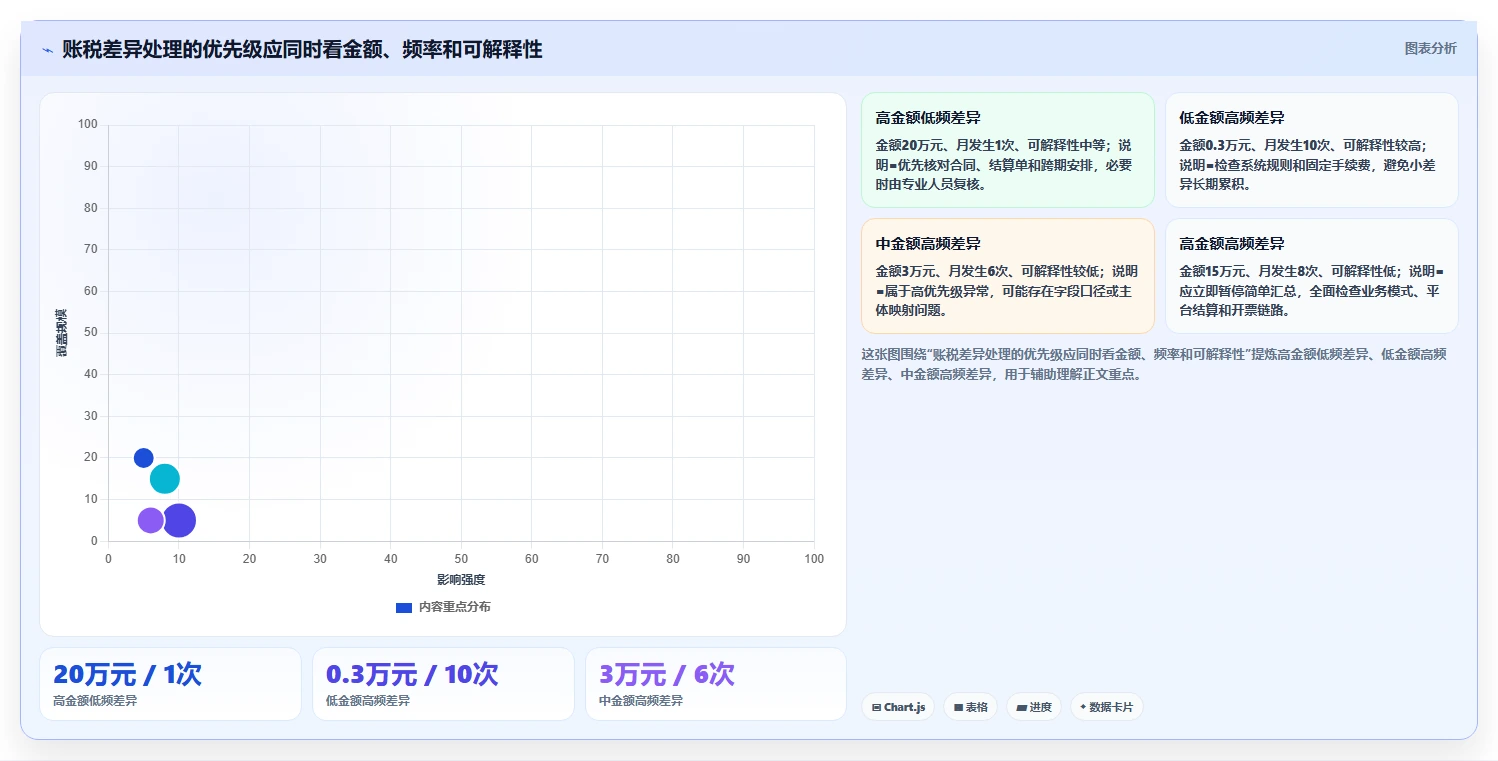Click the y-axis tick label 100

88,124
